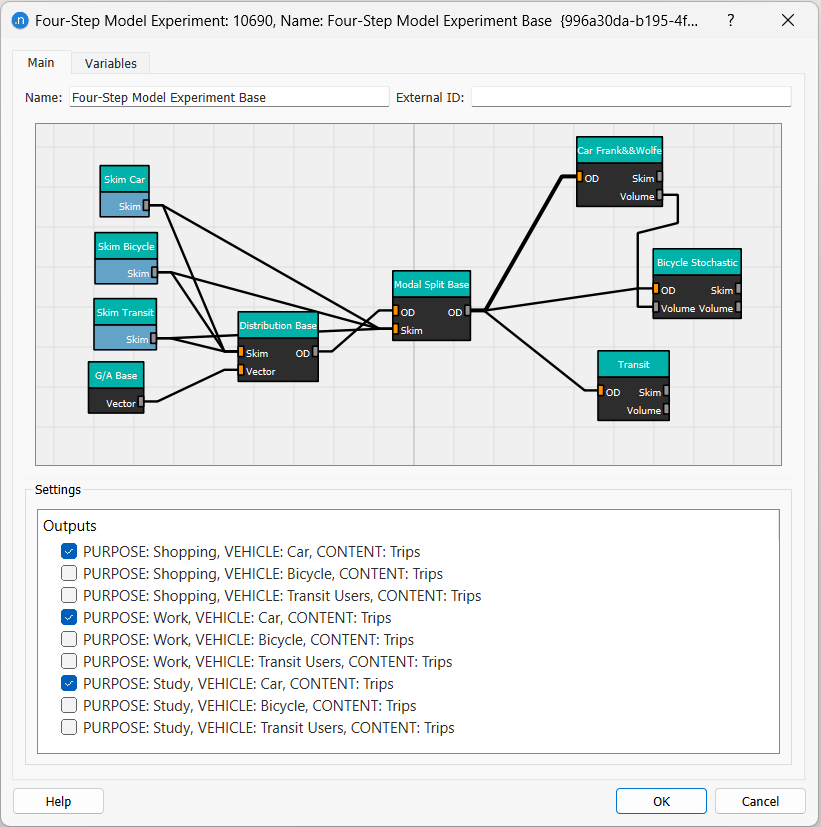Select the Bicycle Stochastic node

[x=696, y=261]
